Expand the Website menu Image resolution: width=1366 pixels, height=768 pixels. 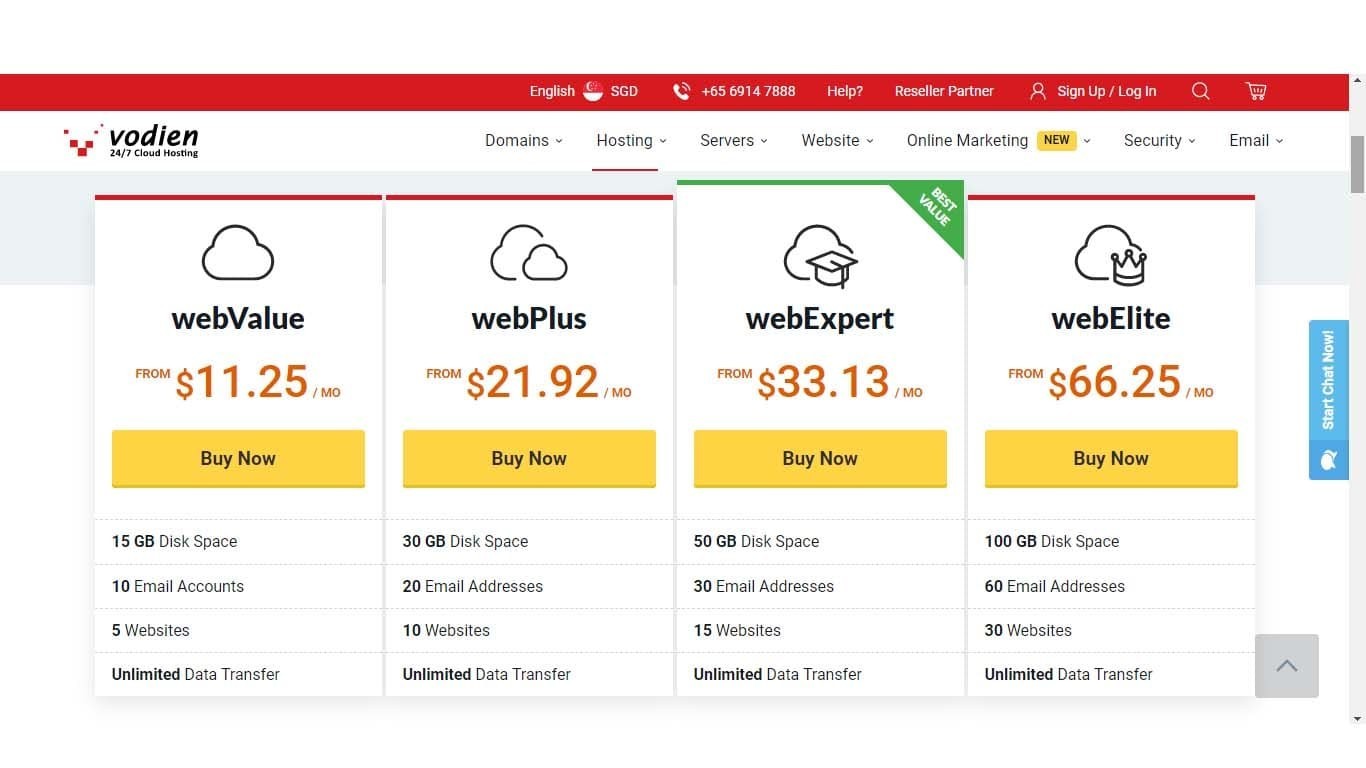(x=838, y=140)
